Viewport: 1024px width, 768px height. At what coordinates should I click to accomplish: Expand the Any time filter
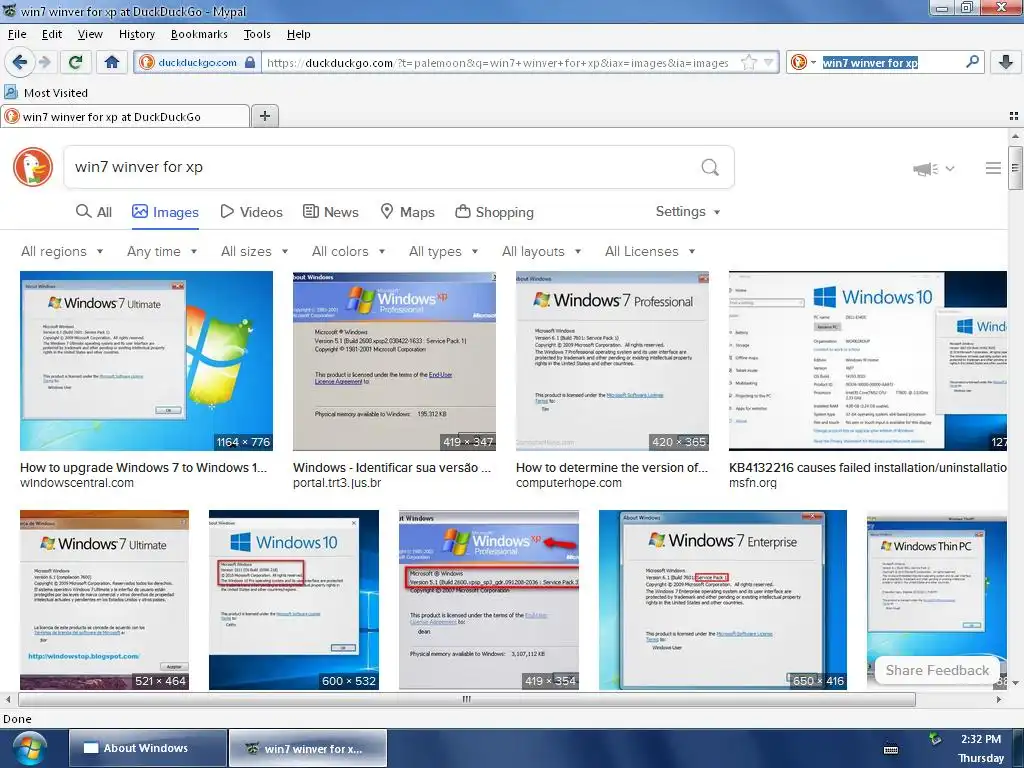(162, 251)
